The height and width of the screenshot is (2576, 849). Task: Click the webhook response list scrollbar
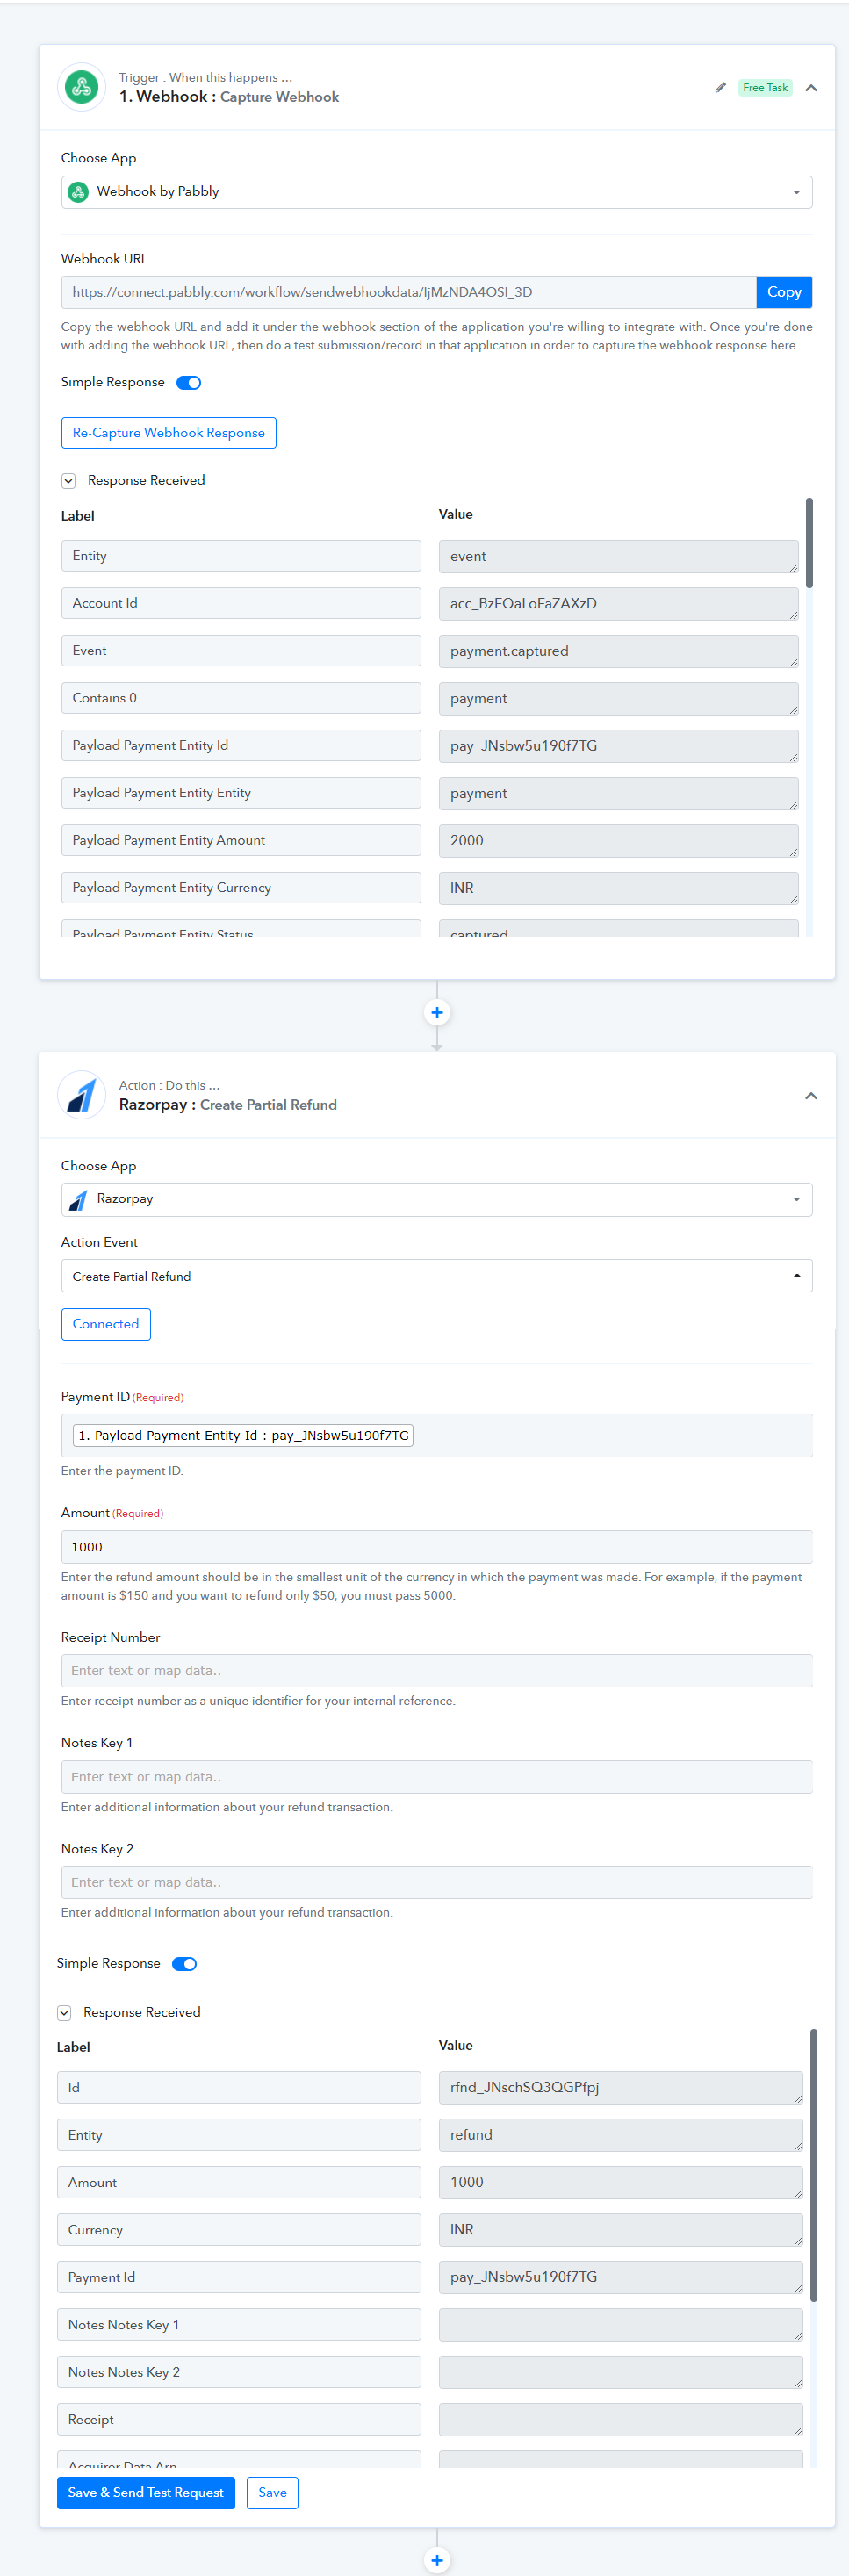click(809, 542)
